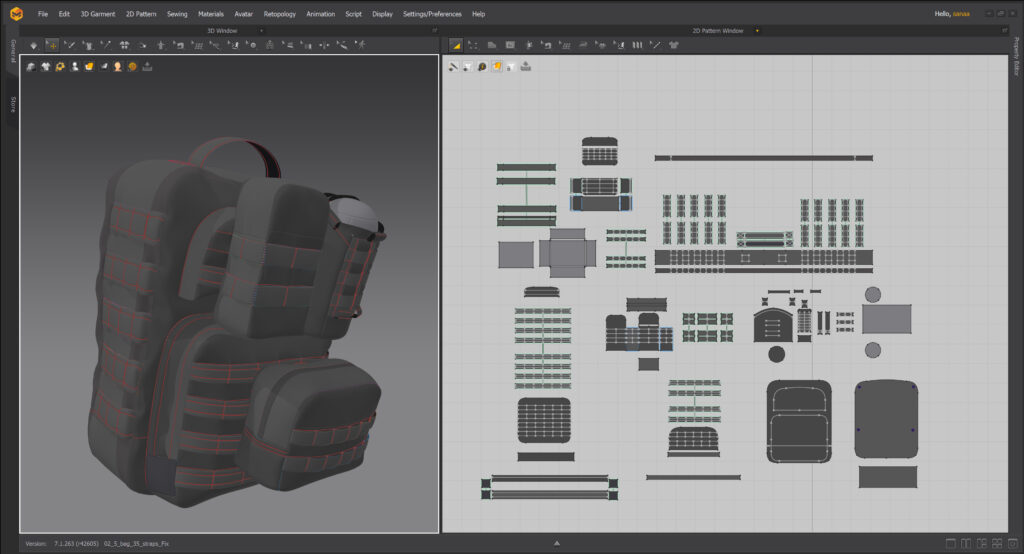Open the 2D Pattern menu
This screenshot has width=1024, height=554.
pyautogui.click(x=141, y=14)
